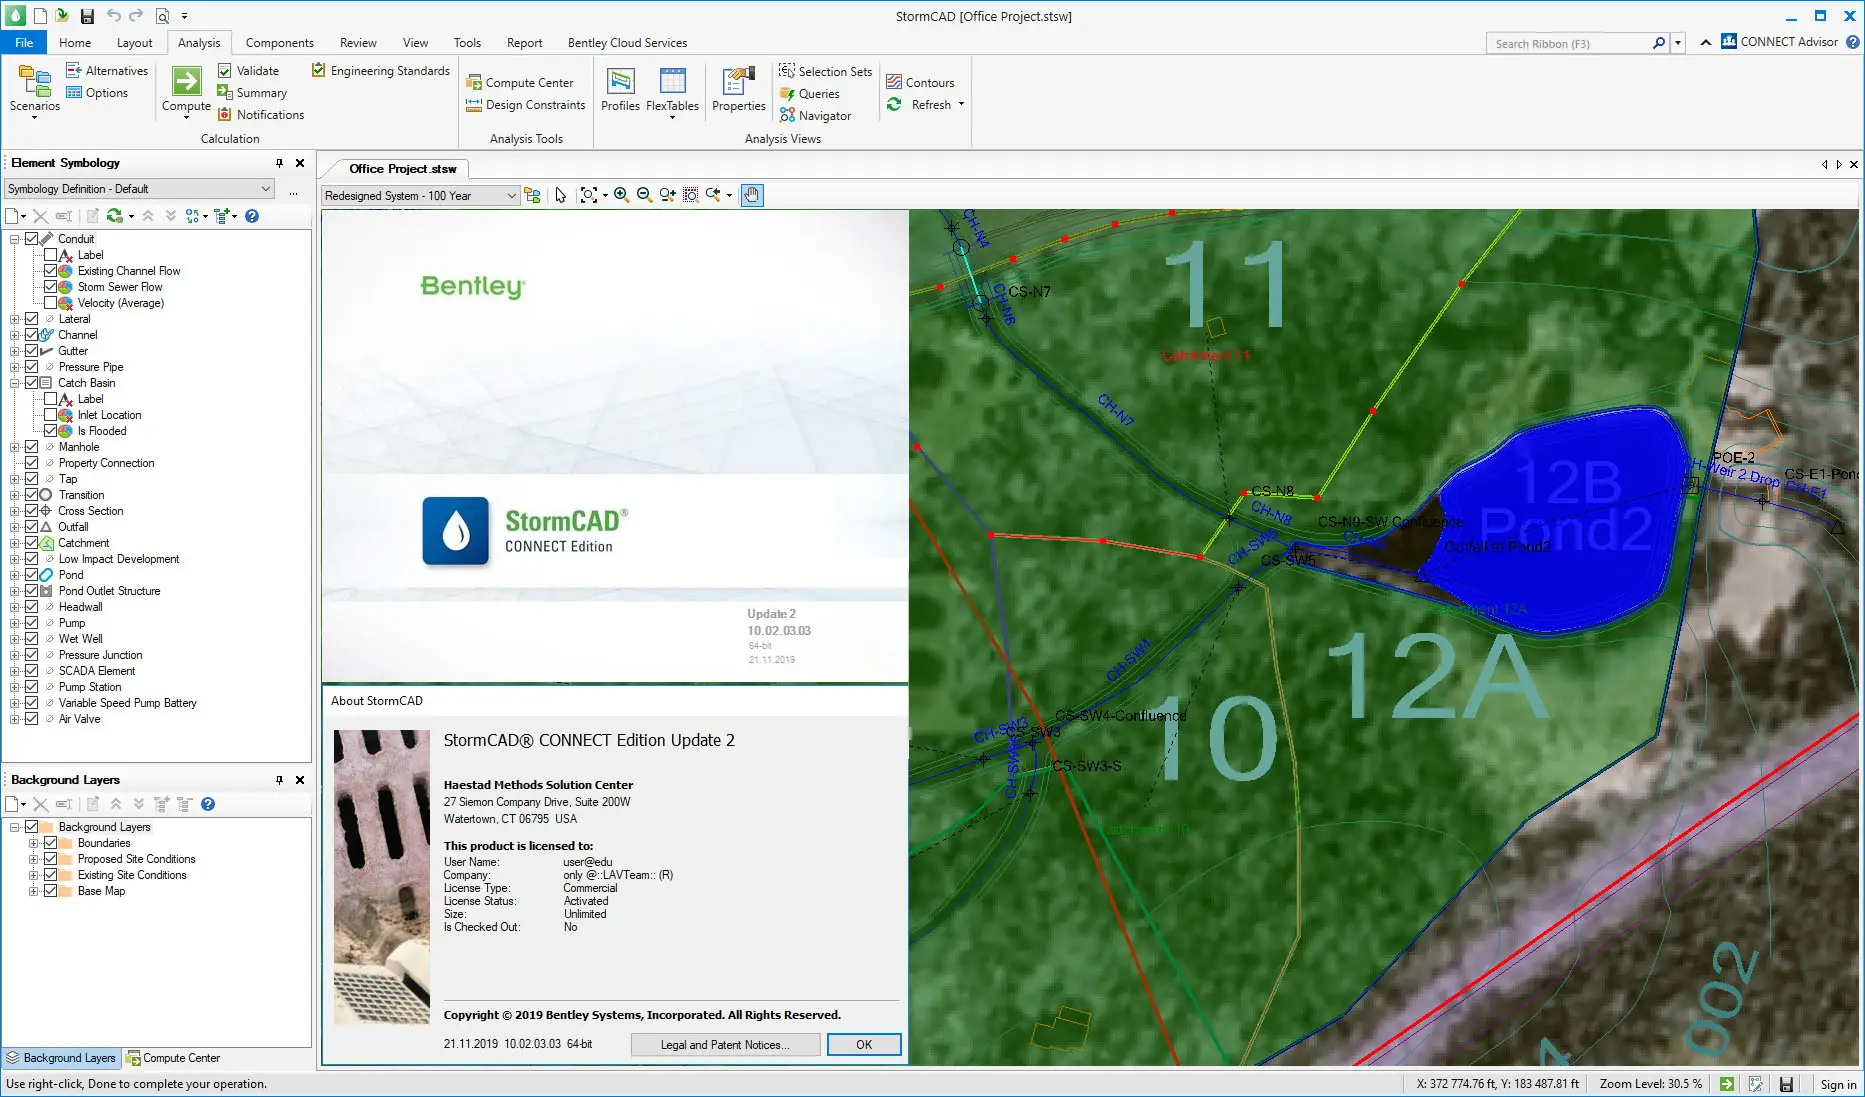The image size is (1865, 1097).
Task: Activate the Pan hand tool
Action: click(x=752, y=195)
